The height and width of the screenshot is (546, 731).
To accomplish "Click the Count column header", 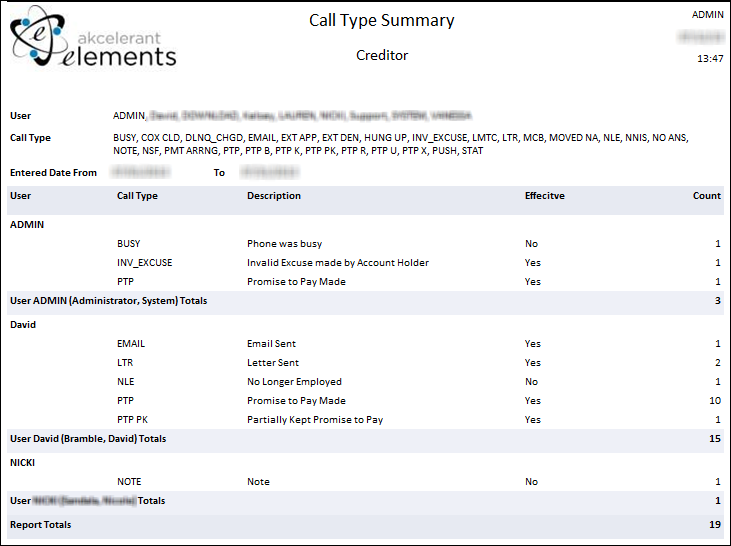I will coord(707,196).
